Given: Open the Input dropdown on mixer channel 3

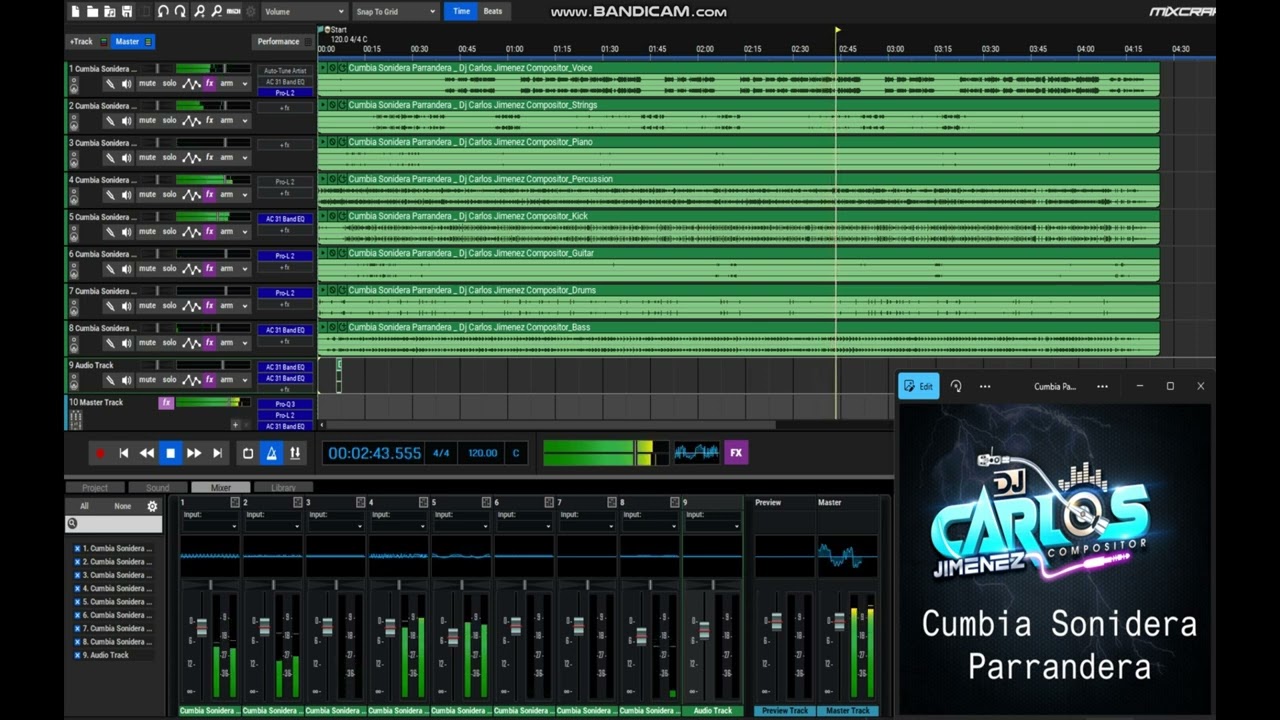Looking at the screenshot, I should pyautogui.click(x=335, y=525).
